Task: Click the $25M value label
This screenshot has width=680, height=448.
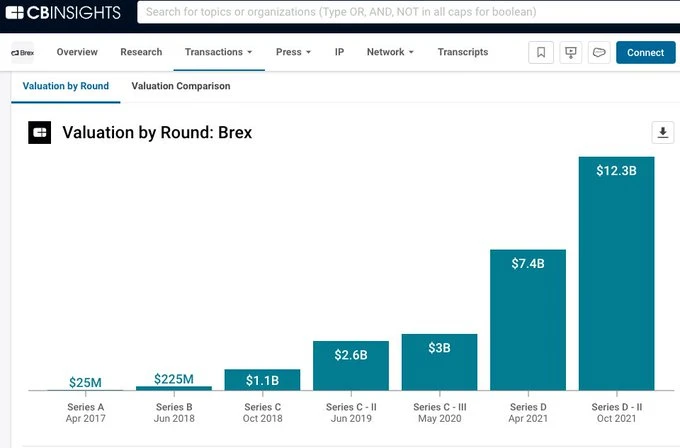Action: (x=85, y=383)
